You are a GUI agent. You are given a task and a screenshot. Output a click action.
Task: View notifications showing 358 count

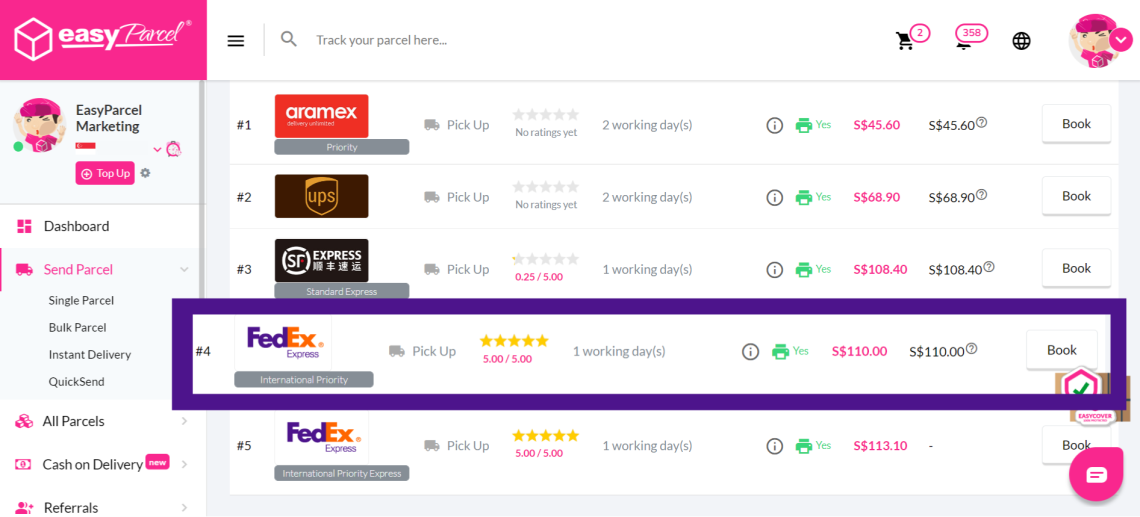966,40
